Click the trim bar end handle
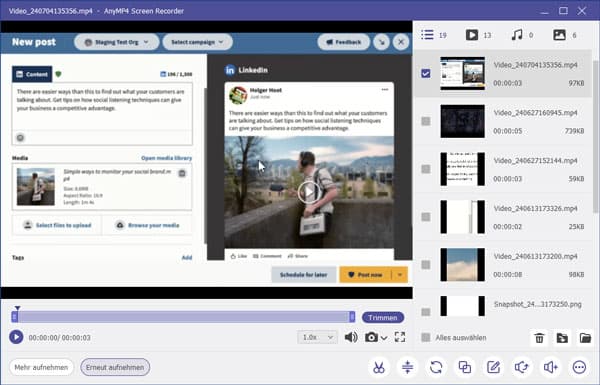This screenshot has width=600, height=385. tap(352, 316)
